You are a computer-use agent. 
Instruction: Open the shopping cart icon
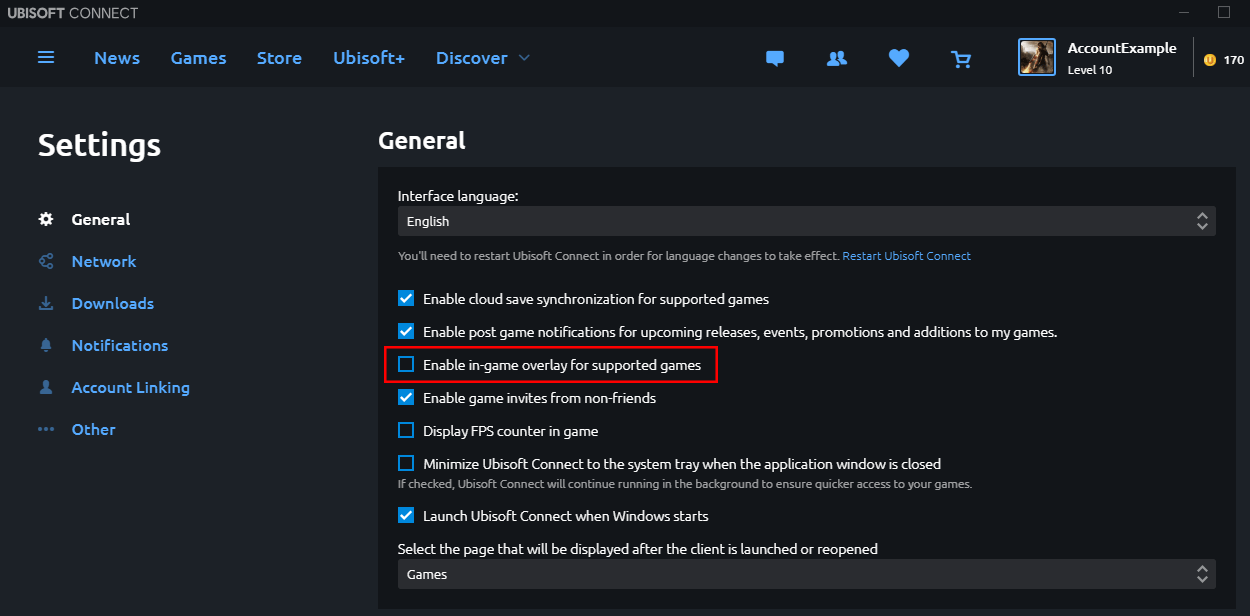(x=961, y=59)
